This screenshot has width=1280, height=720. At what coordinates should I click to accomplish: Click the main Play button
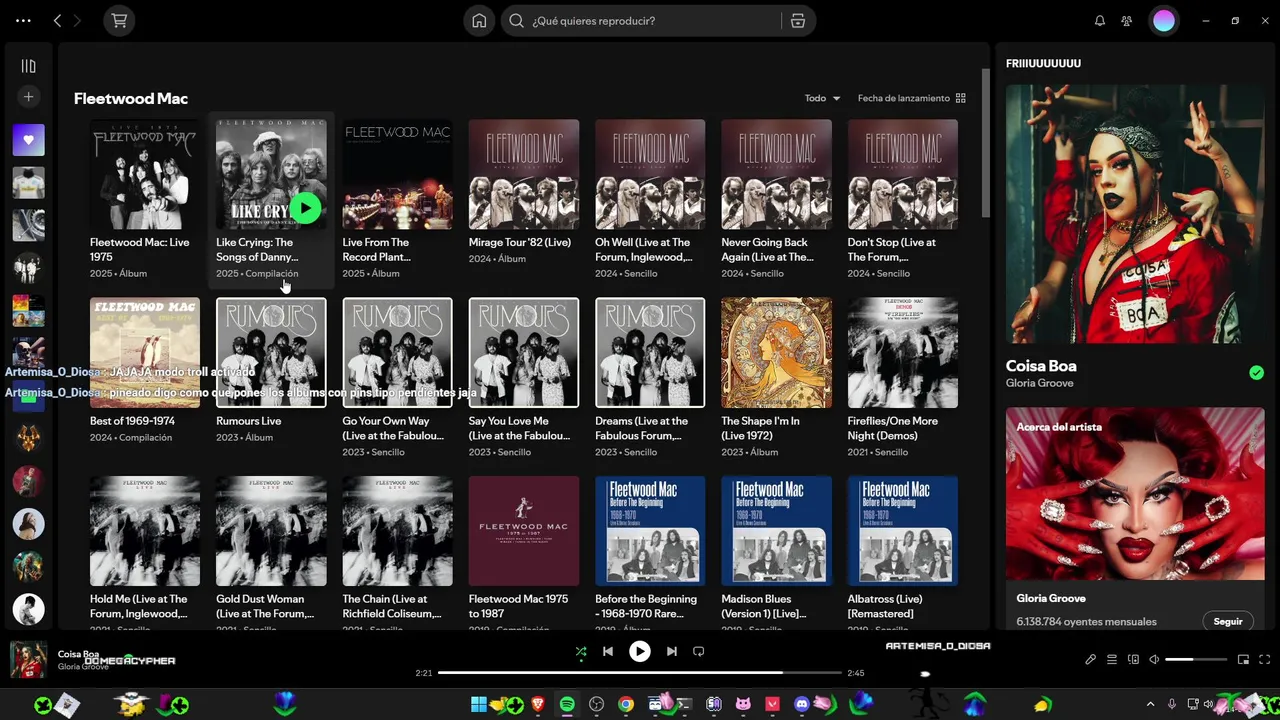640,651
